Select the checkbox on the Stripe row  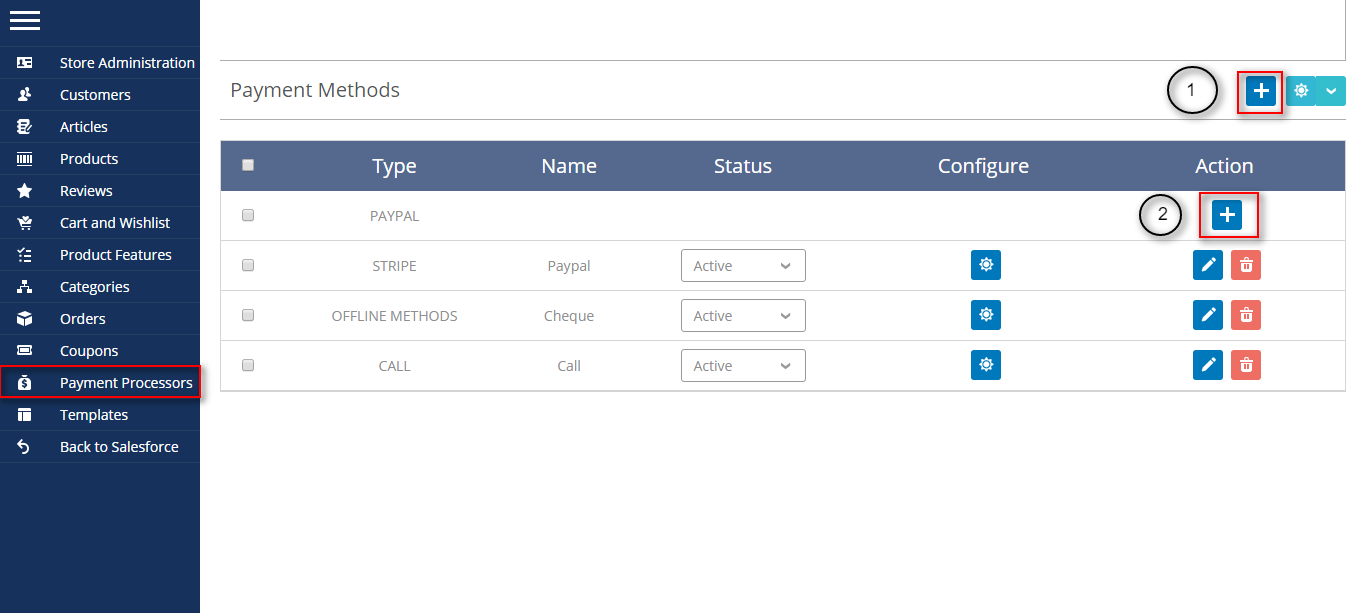[248, 265]
